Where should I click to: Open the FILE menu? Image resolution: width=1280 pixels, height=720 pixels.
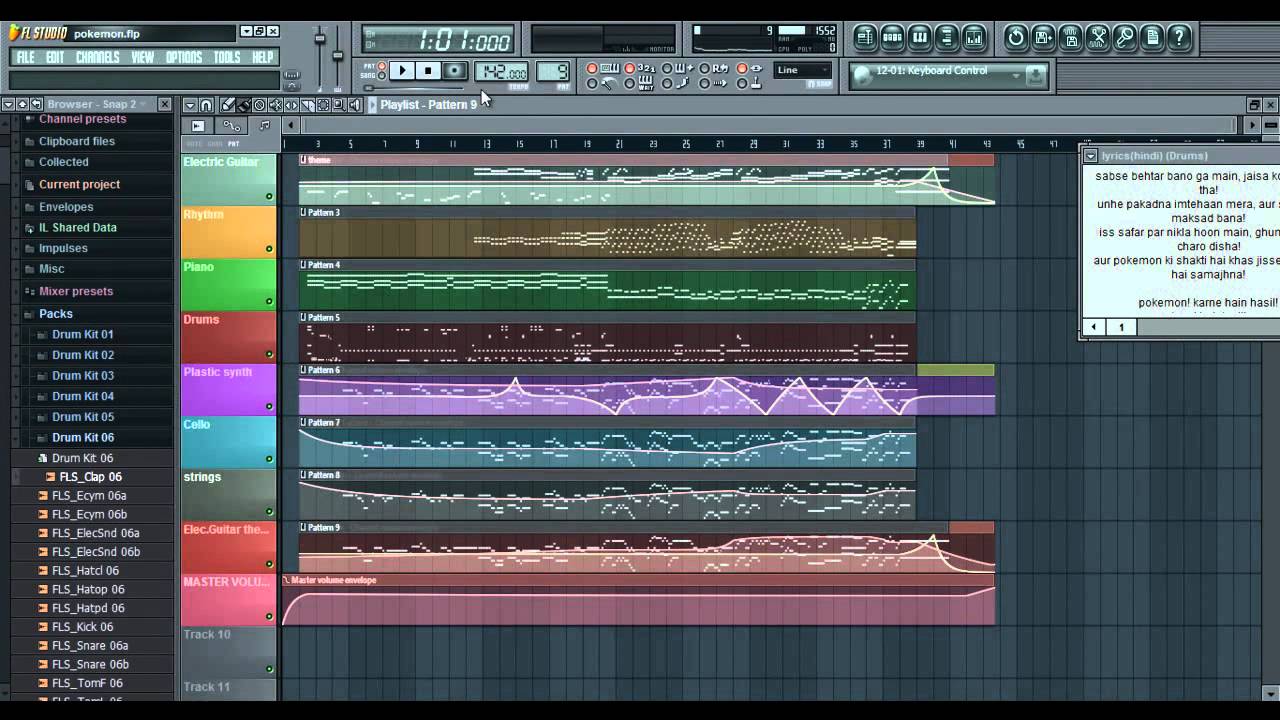click(x=25, y=58)
